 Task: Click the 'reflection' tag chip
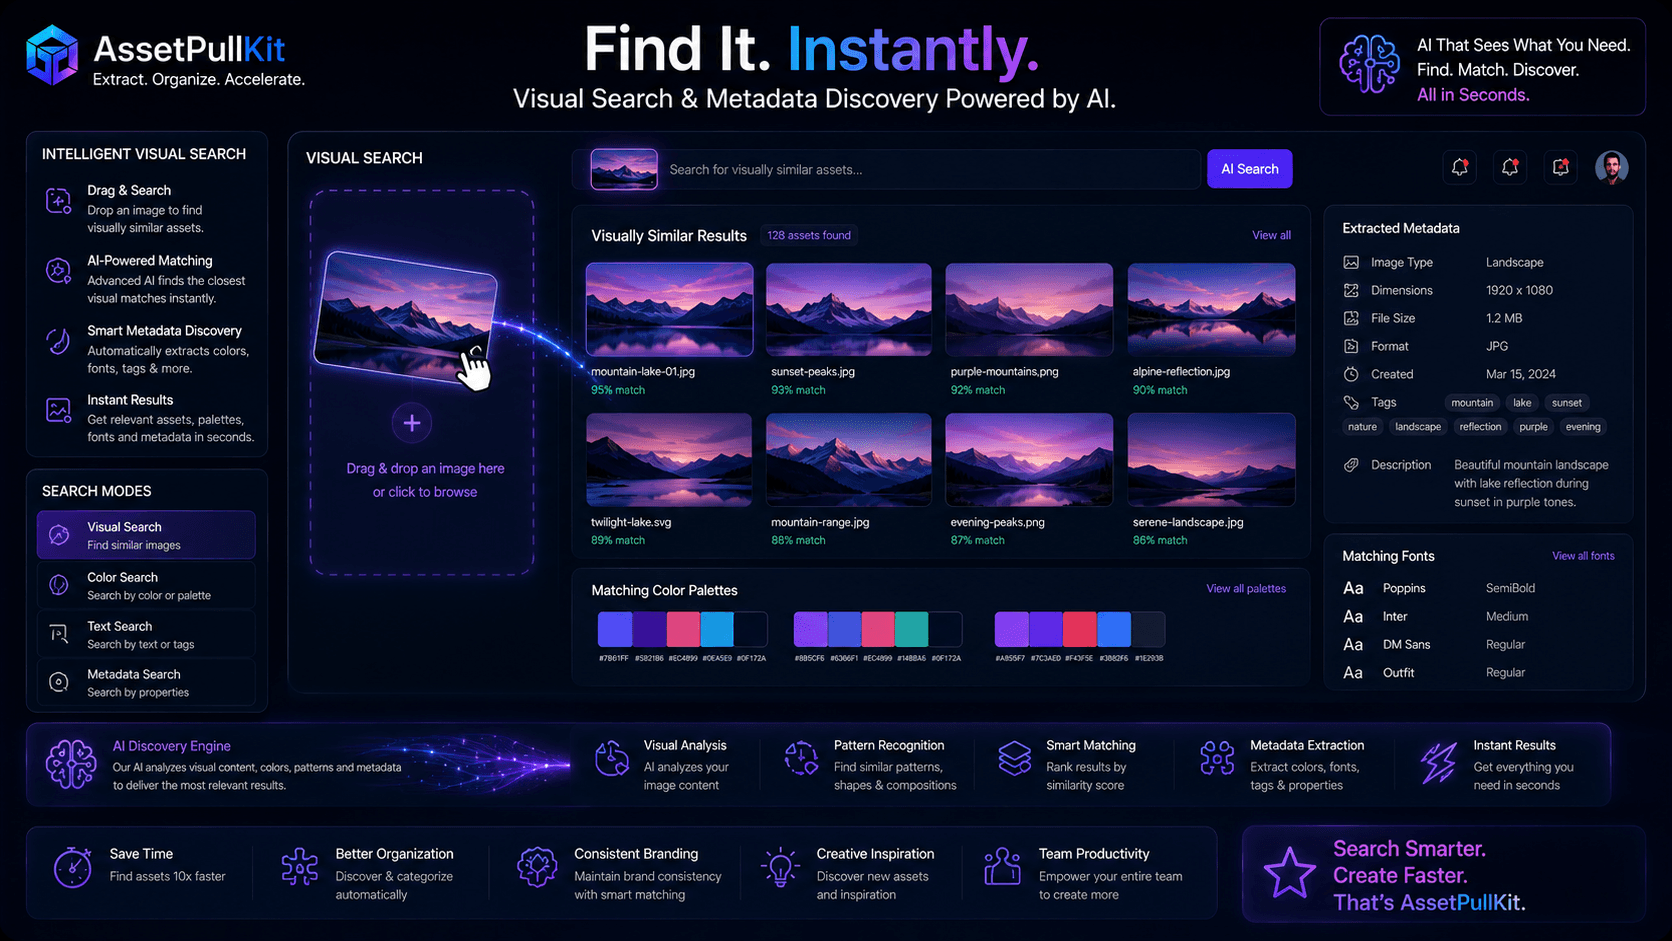[x=1480, y=427]
